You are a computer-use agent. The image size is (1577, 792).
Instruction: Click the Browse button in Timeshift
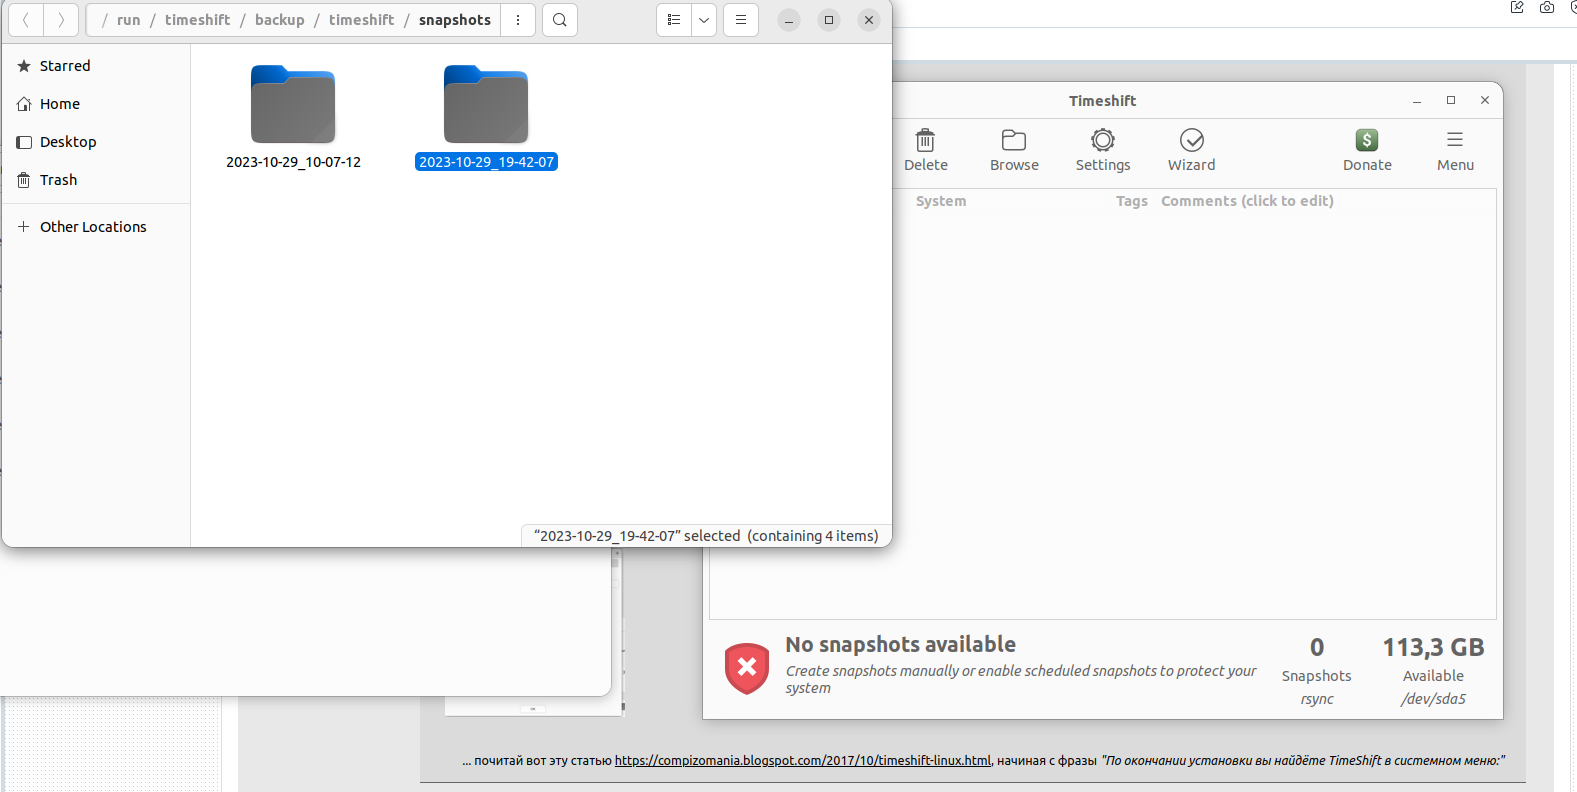click(x=1014, y=151)
